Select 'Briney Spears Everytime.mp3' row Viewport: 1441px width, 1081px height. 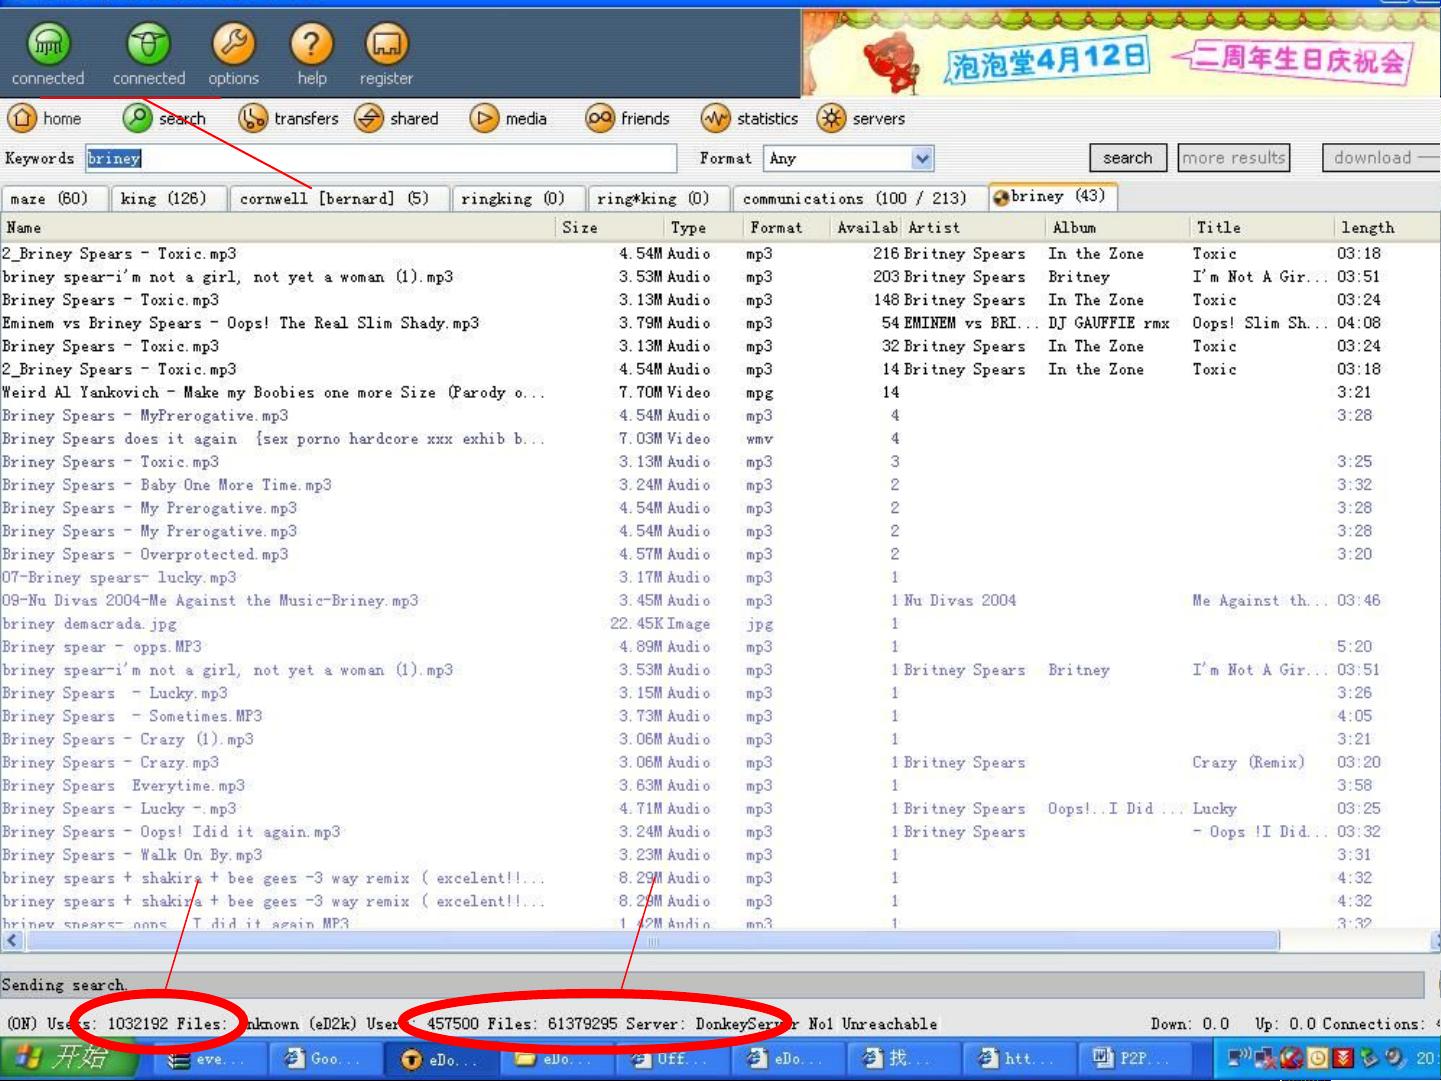pos(720,785)
